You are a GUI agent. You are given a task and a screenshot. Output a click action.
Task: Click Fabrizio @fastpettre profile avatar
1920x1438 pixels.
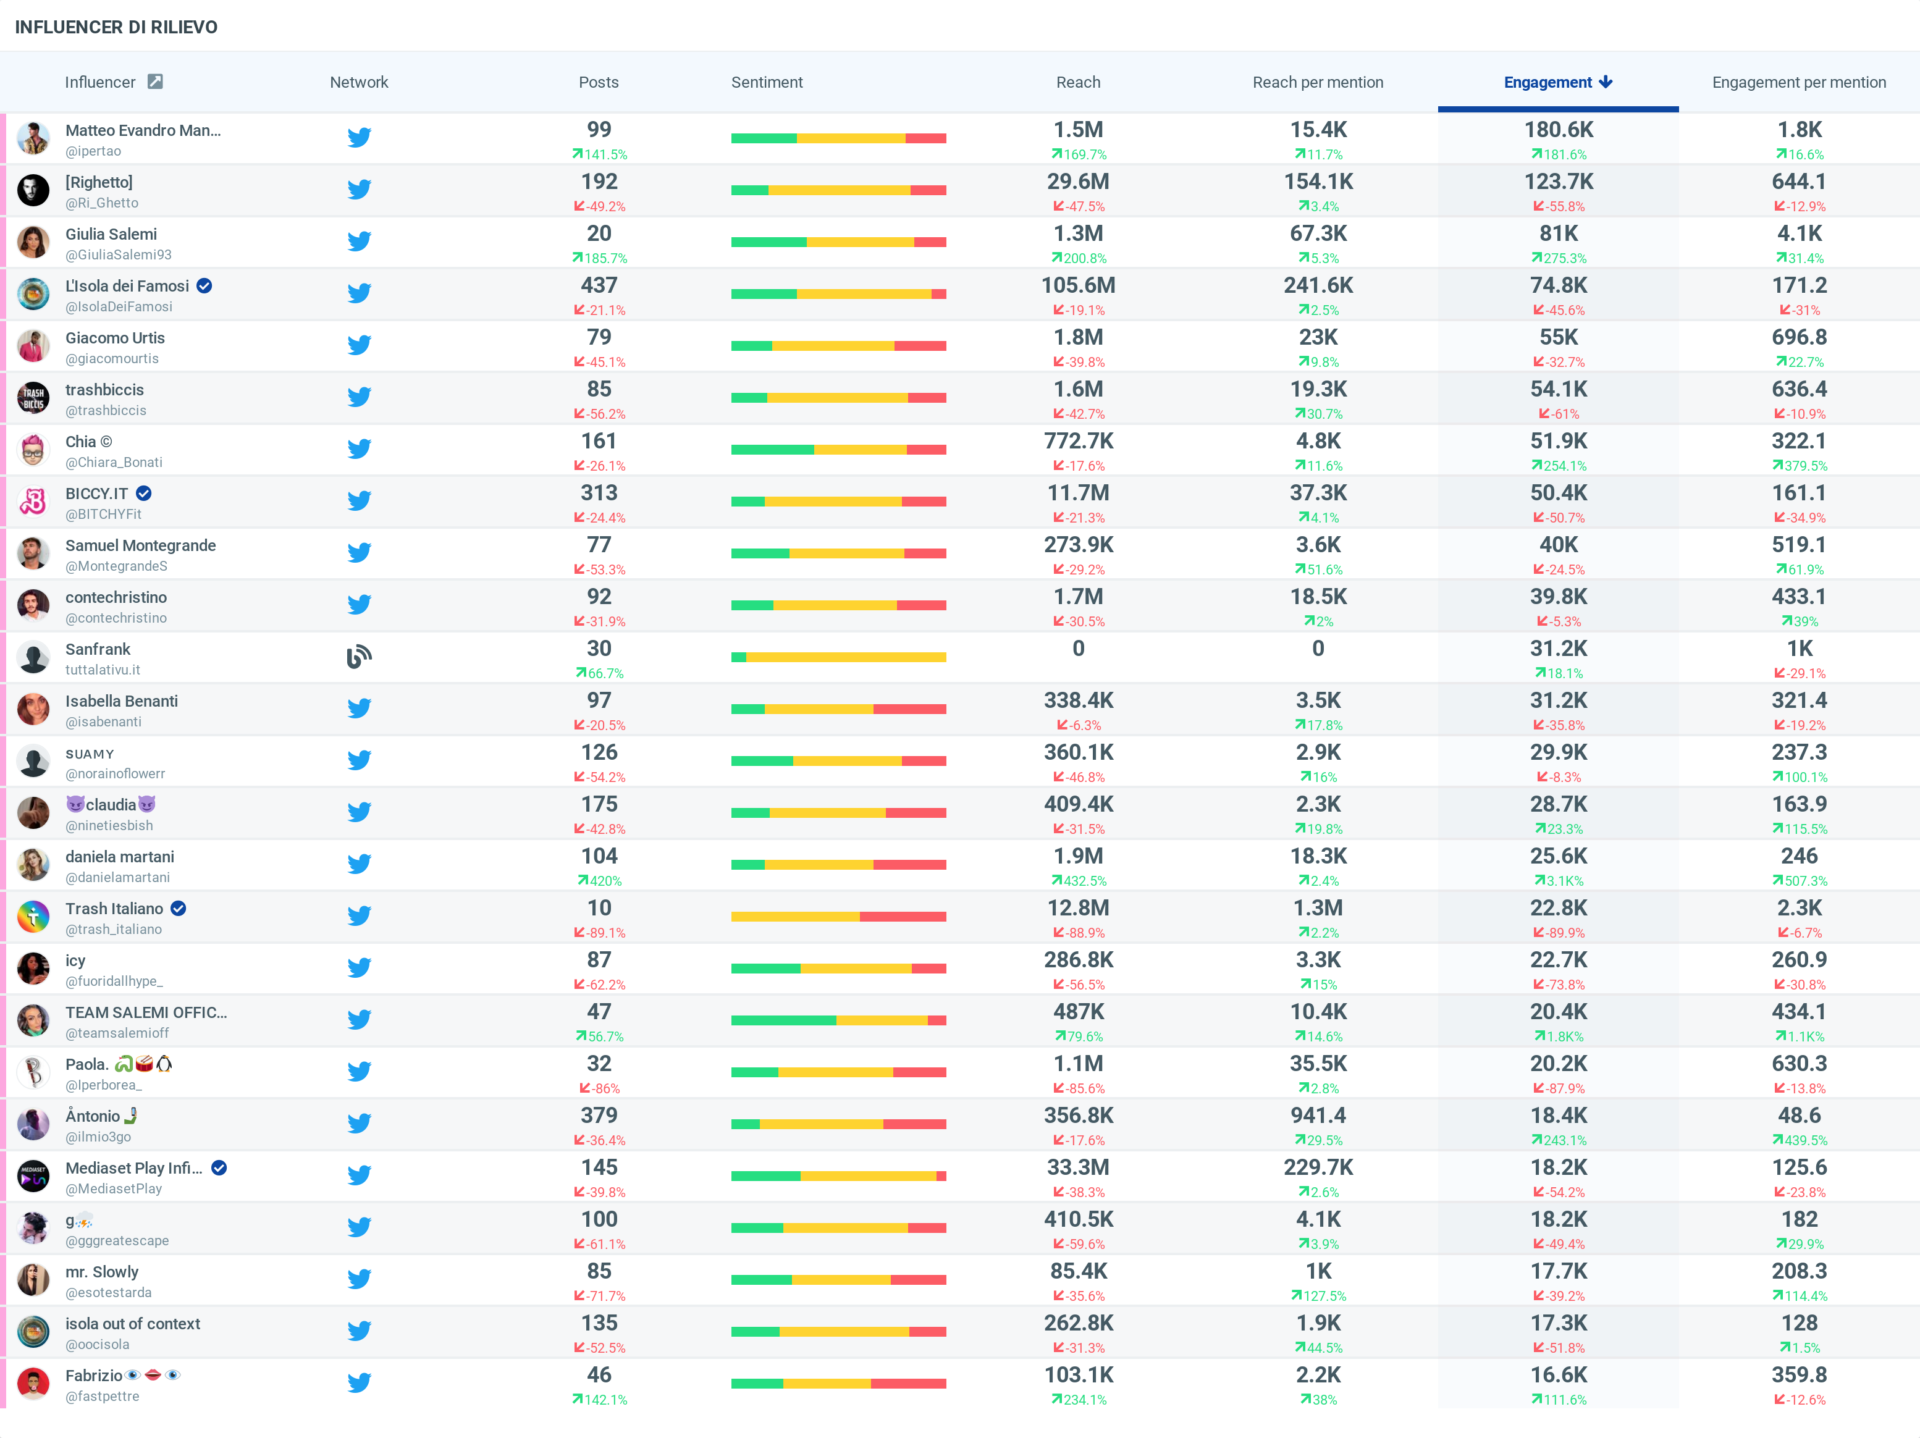click(34, 1384)
